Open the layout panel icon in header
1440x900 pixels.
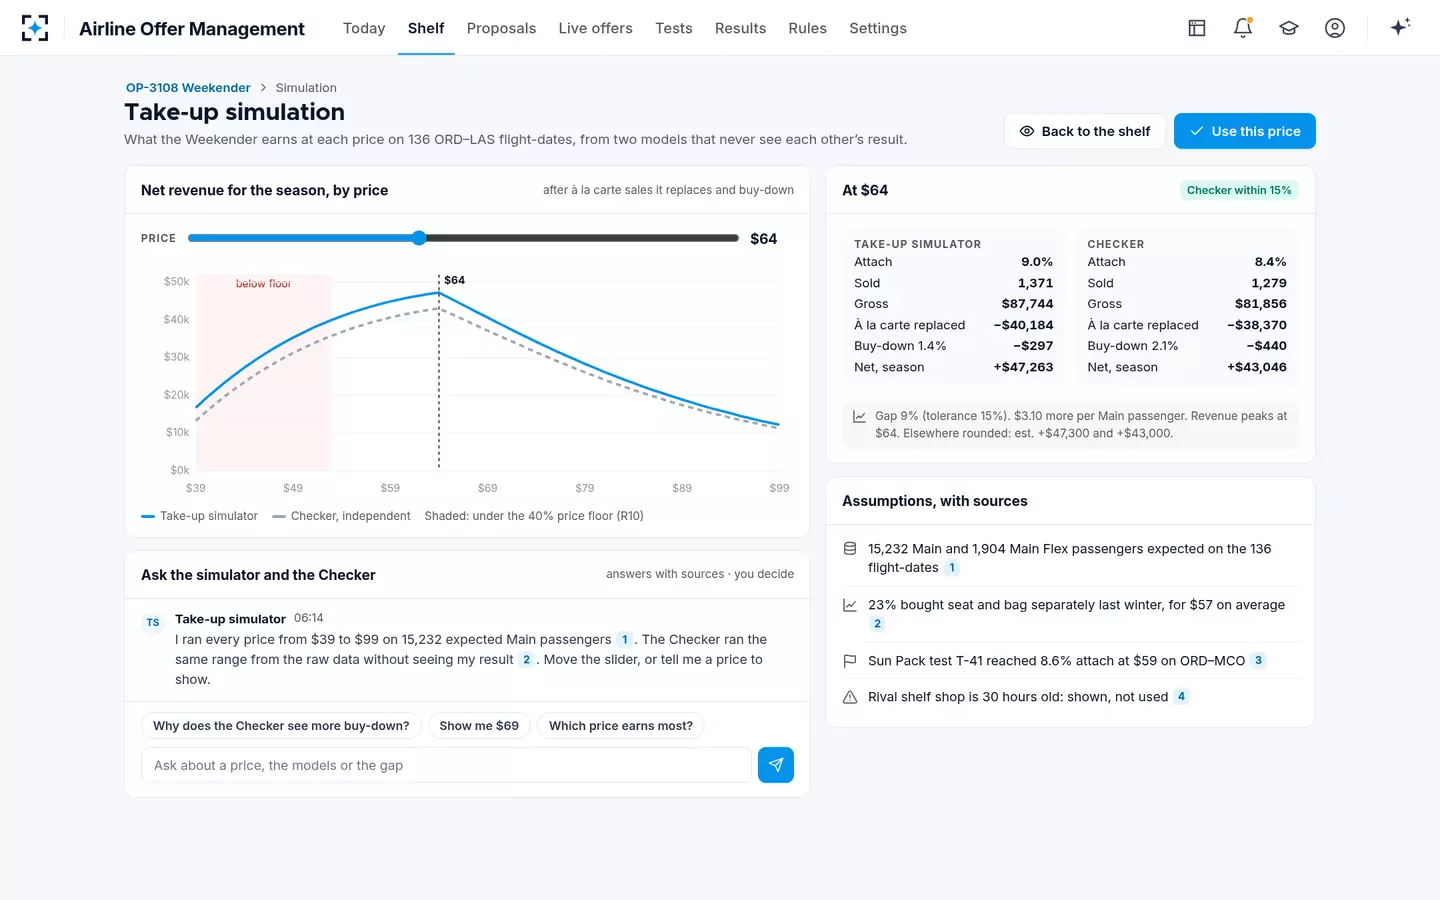click(1197, 28)
